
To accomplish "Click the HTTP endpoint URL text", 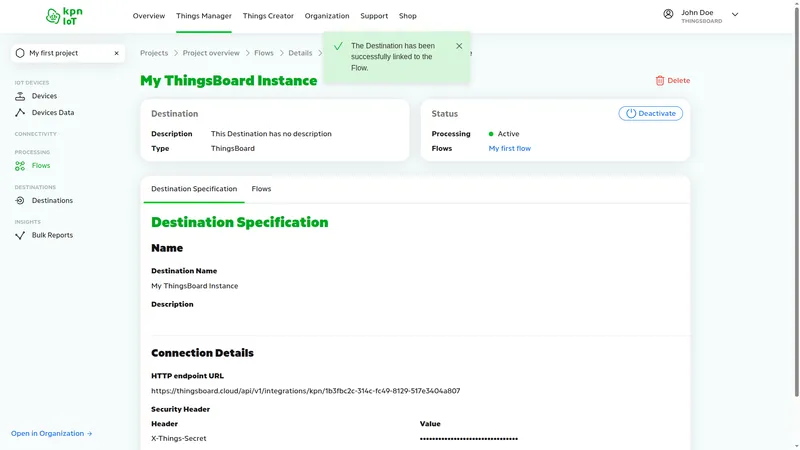I will [305, 391].
